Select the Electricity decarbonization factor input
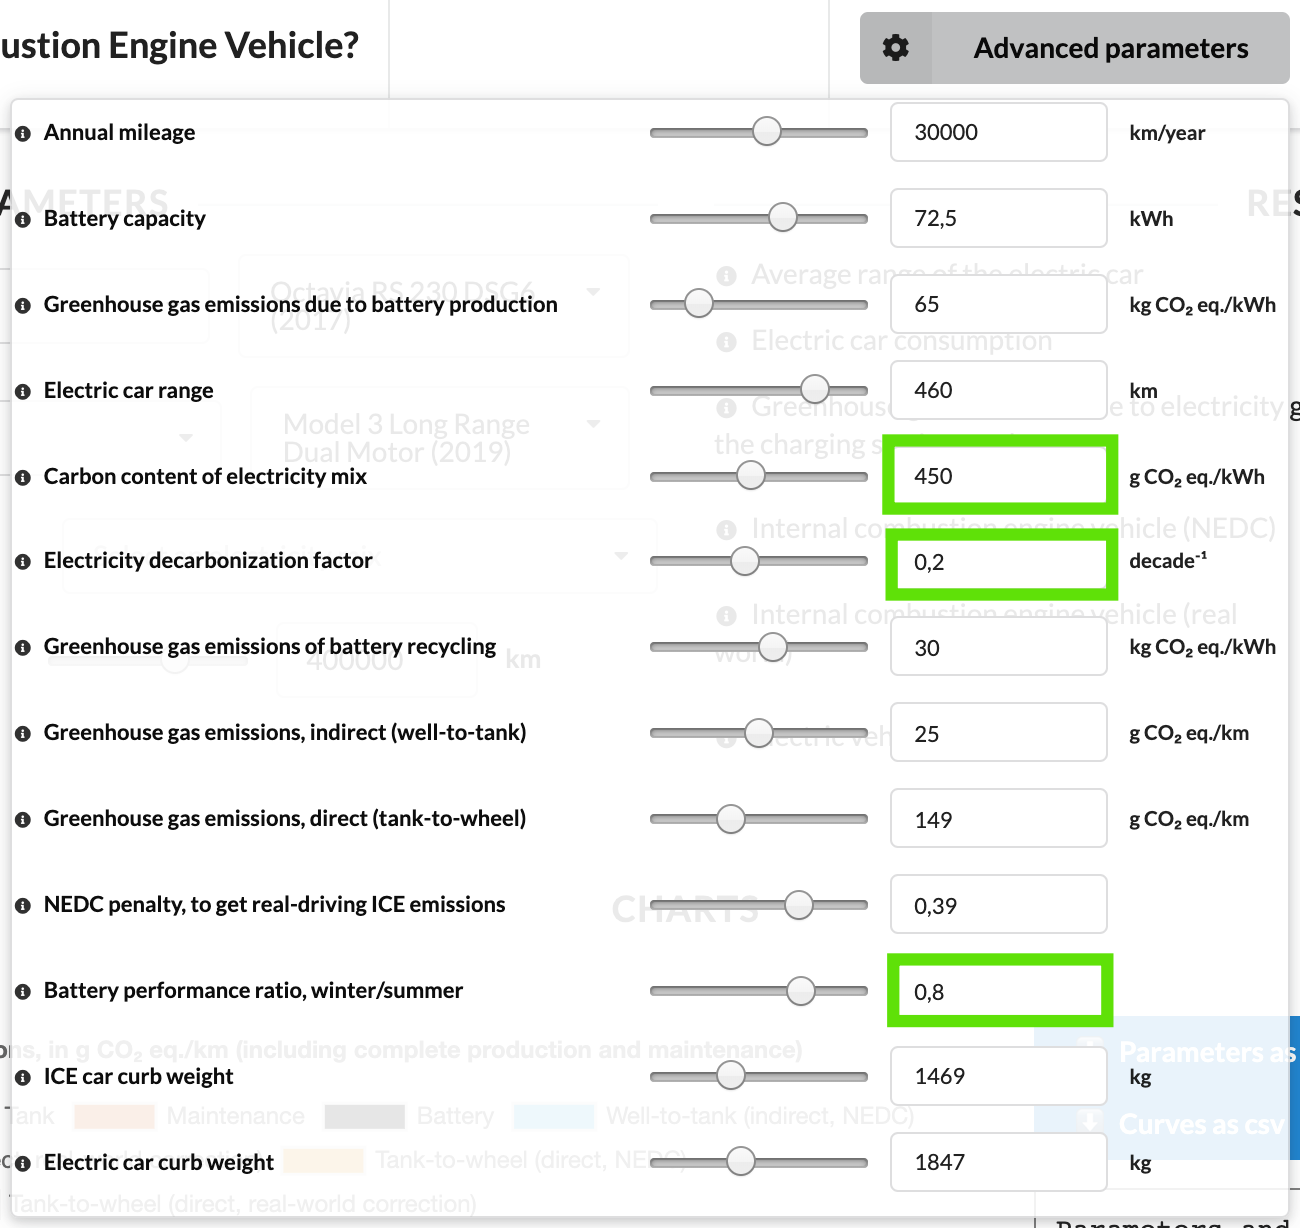1300x1228 pixels. point(998,562)
